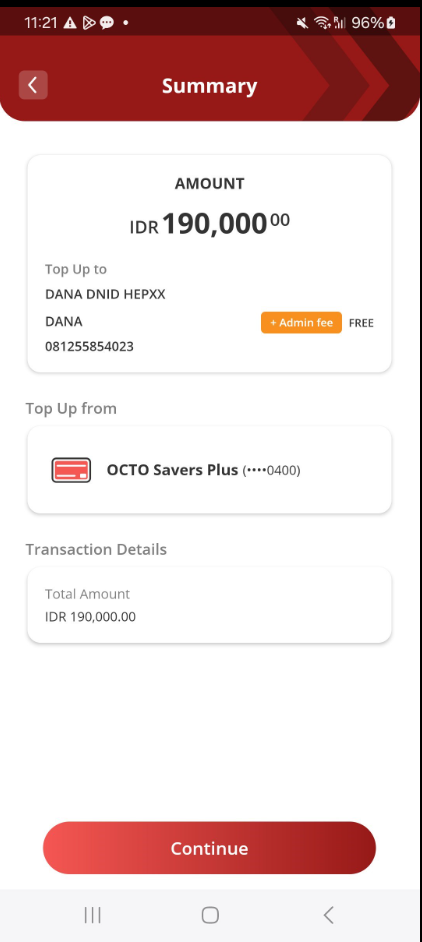Tap the Android back navigation icon
Viewport: 422px width, 942px height.
[328, 915]
